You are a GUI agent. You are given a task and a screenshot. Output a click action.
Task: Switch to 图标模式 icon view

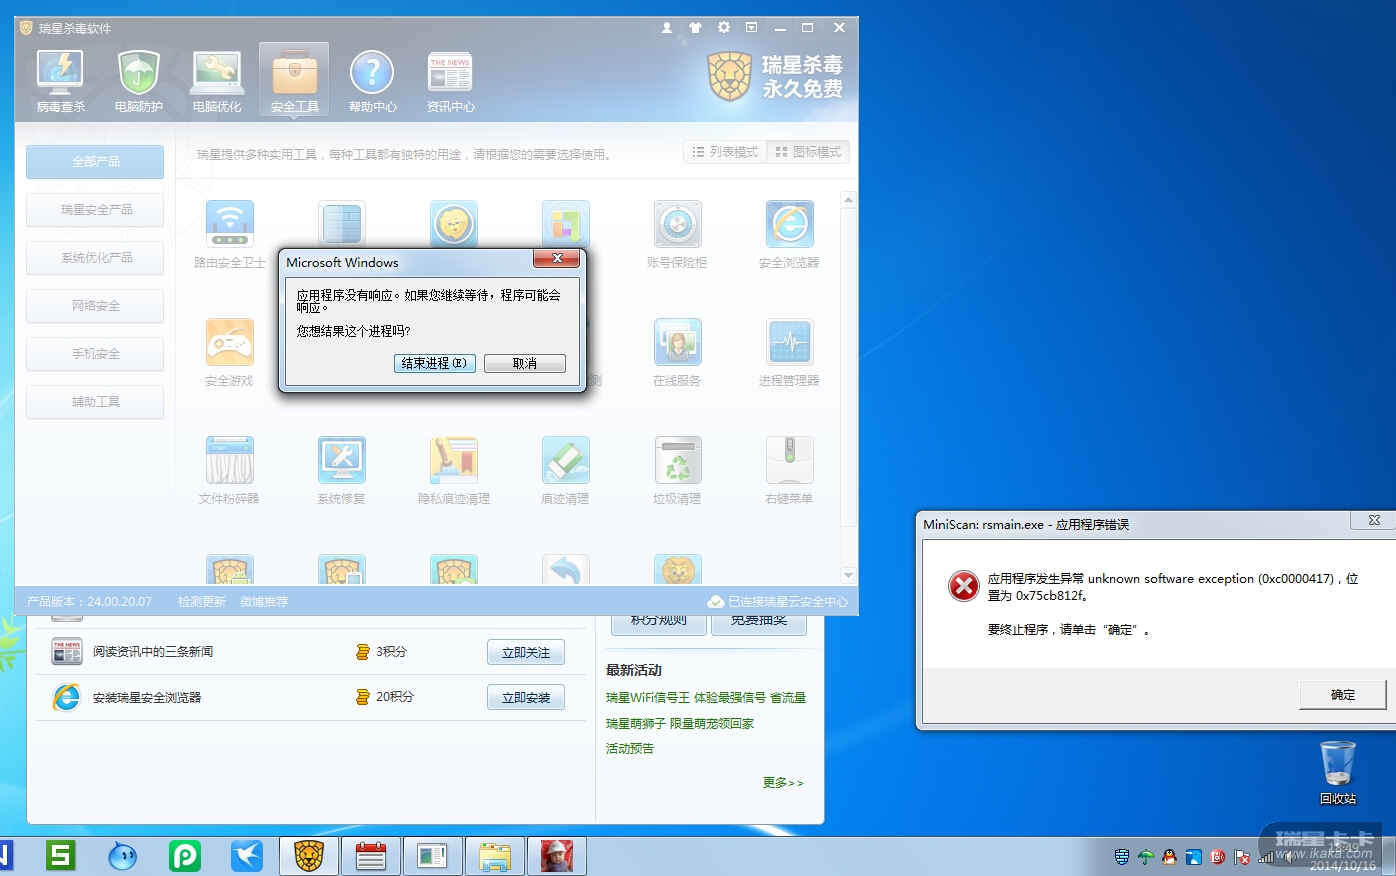pyautogui.click(x=808, y=152)
